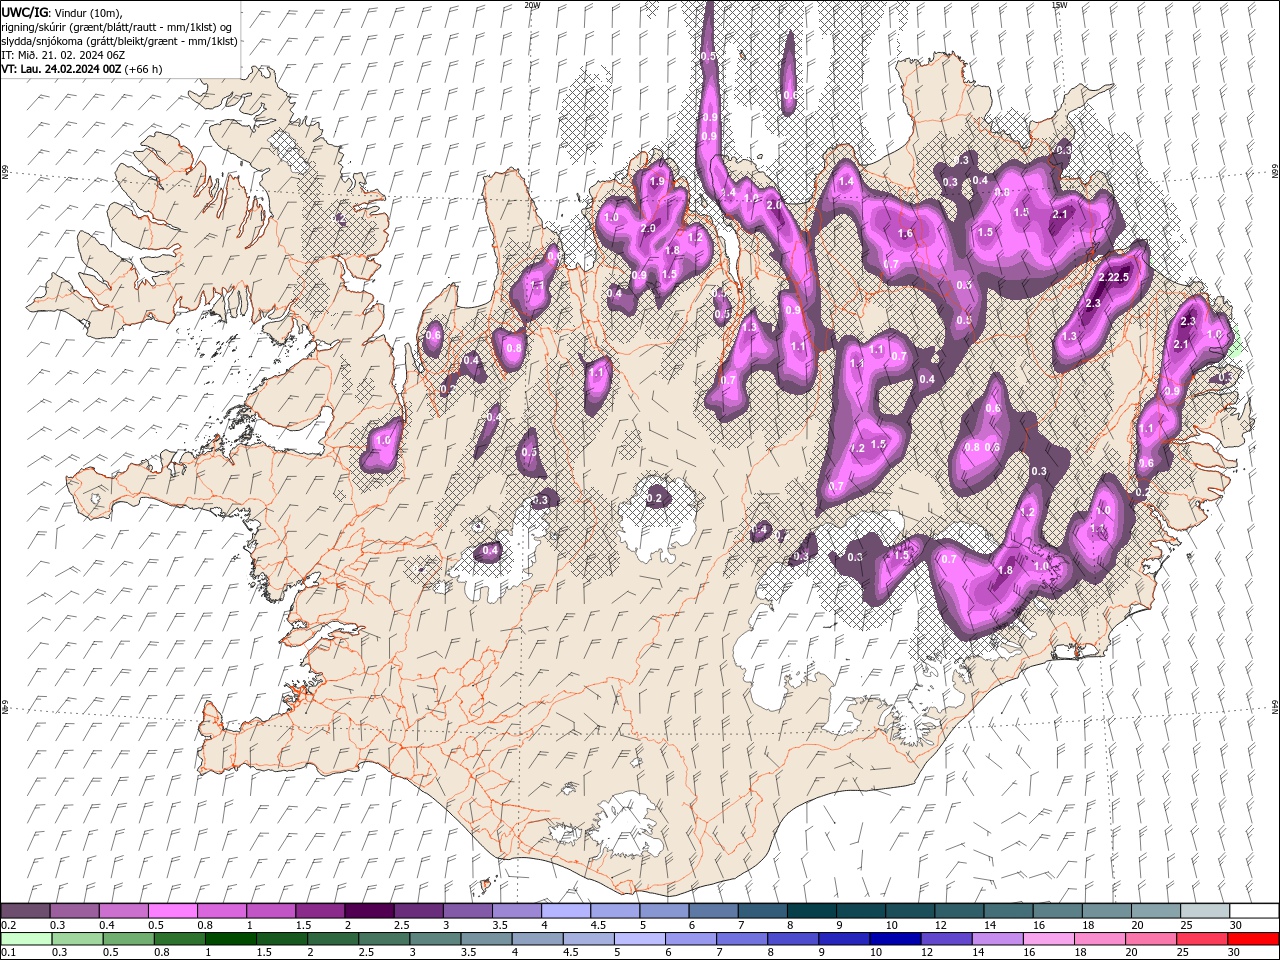This screenshot has height=960, width=1280.
Task: Select the 'IT: Mið. 21. 02. 2024 06Z' line
Action: click(64, 55)
